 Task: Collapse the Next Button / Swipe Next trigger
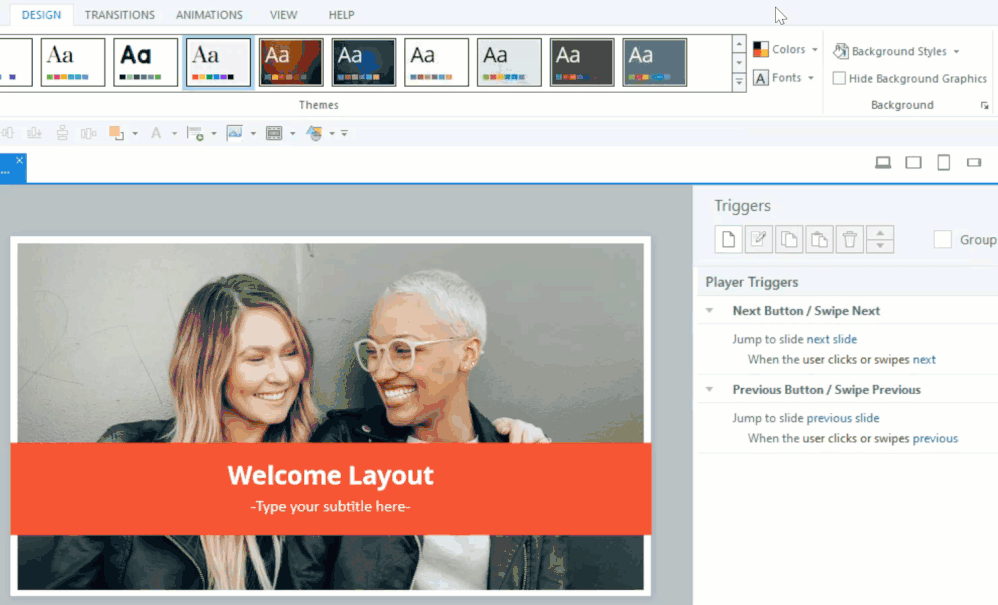[x=709, y=311]
